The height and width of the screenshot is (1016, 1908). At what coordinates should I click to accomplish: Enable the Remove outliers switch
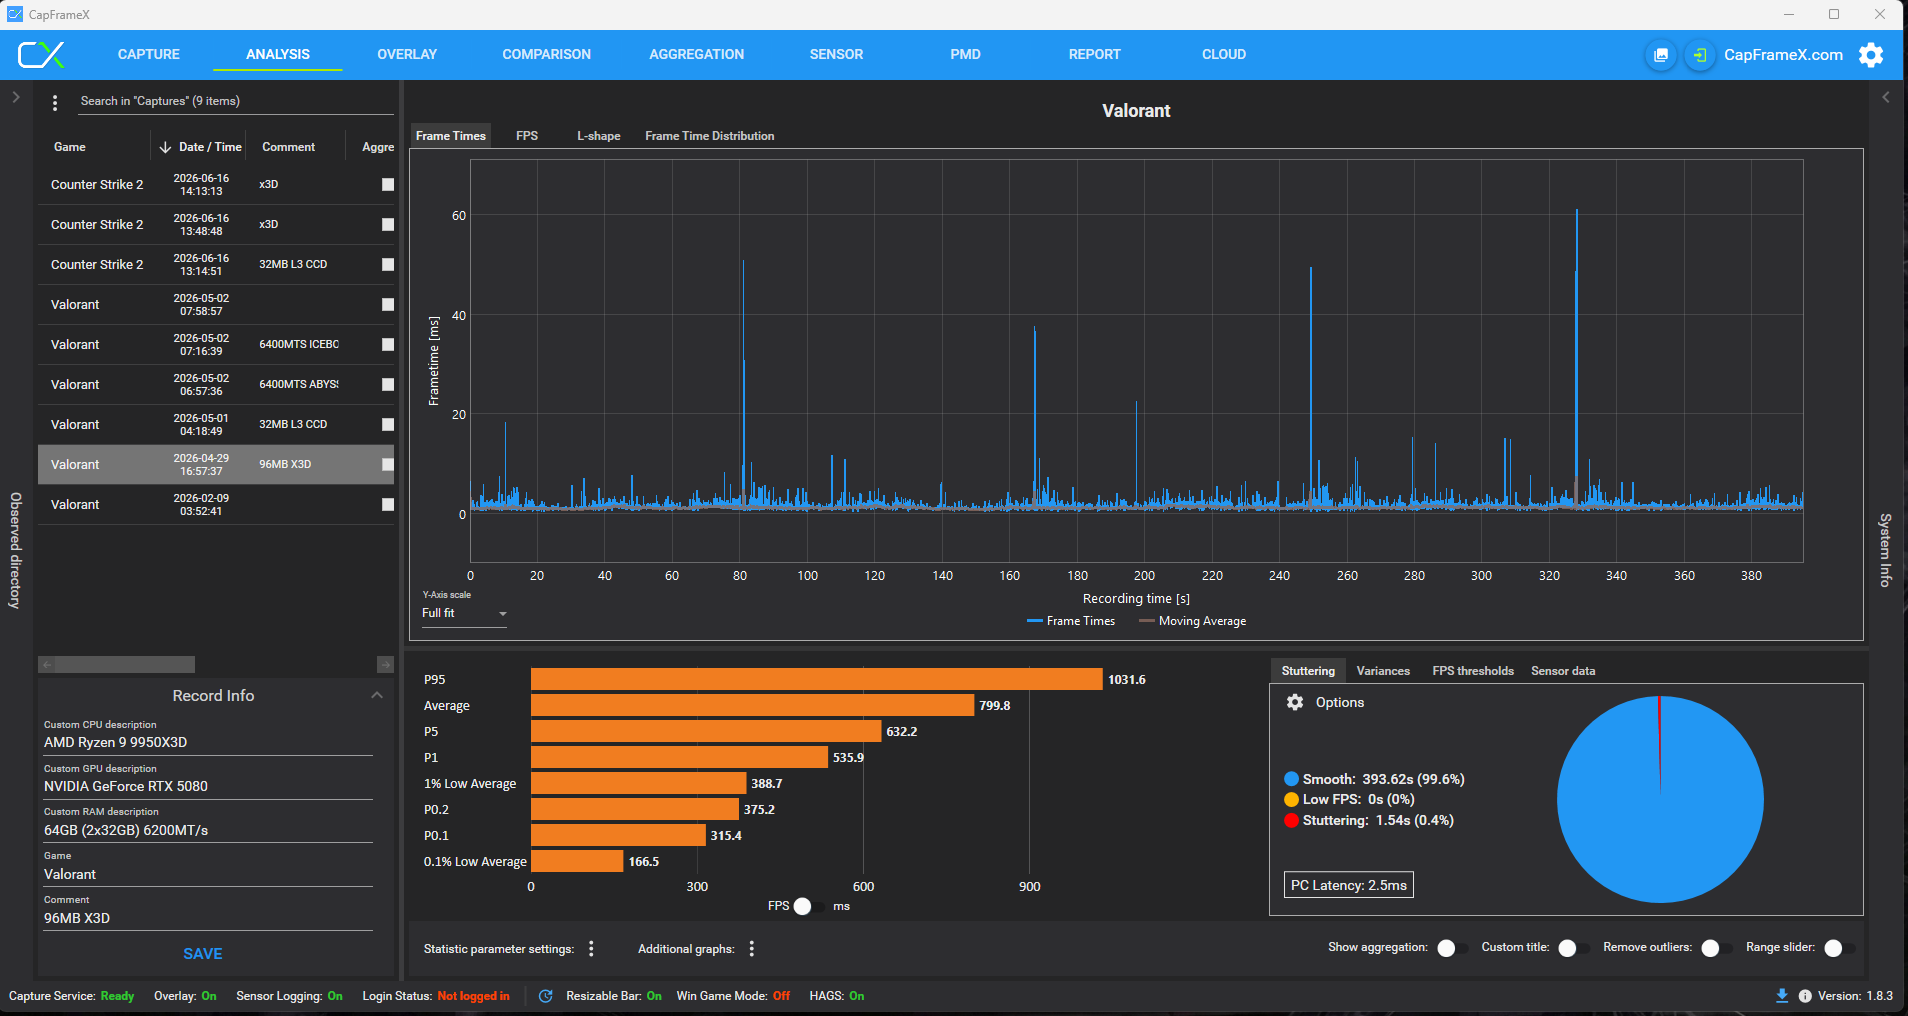tap(1717, 948)
